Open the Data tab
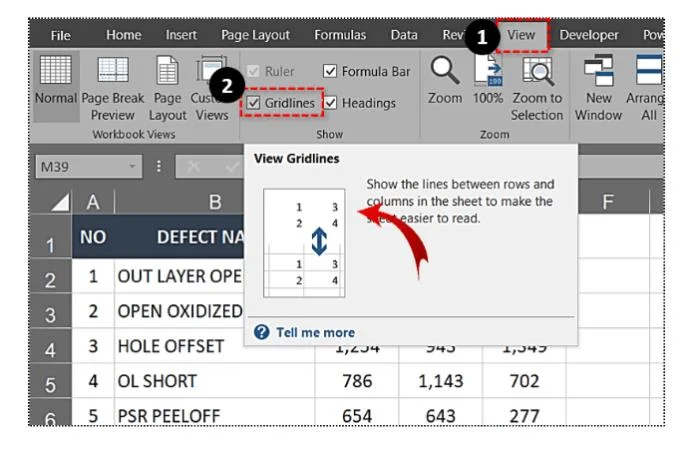The image size is (690, 454). (404, 35)
